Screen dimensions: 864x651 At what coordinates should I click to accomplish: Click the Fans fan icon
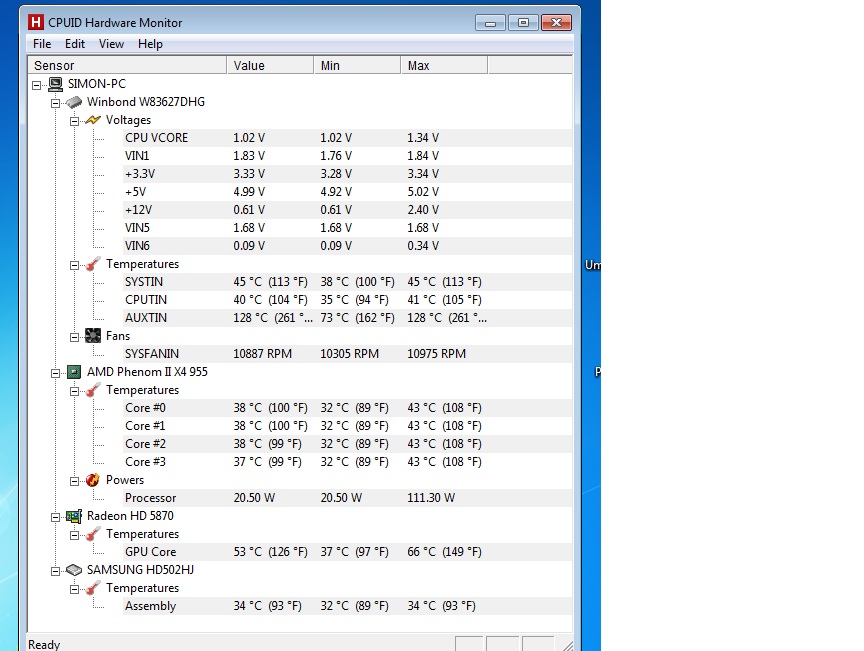[x=93, y=336]
